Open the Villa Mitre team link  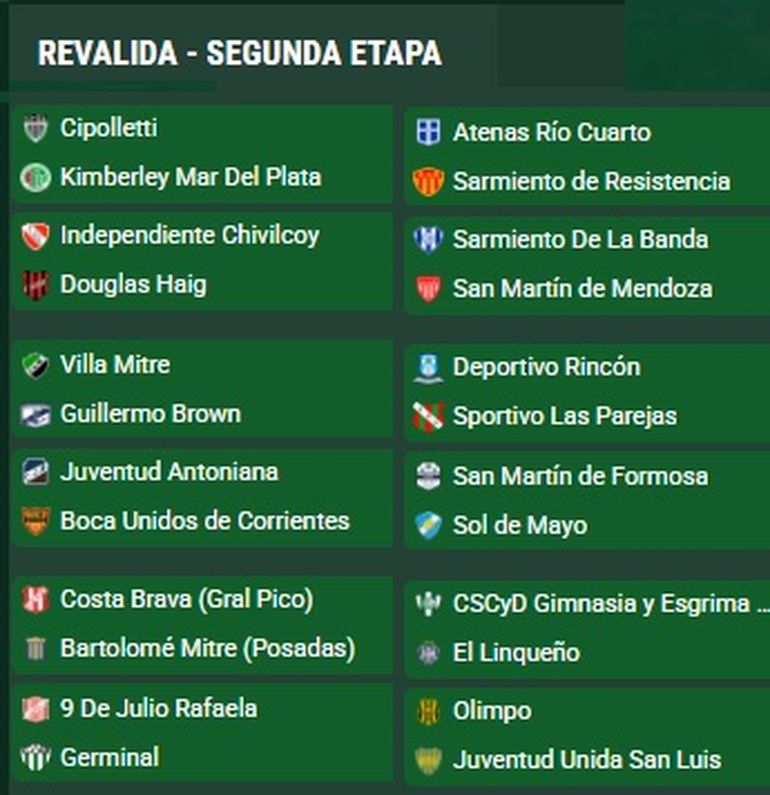click(114, 365)
